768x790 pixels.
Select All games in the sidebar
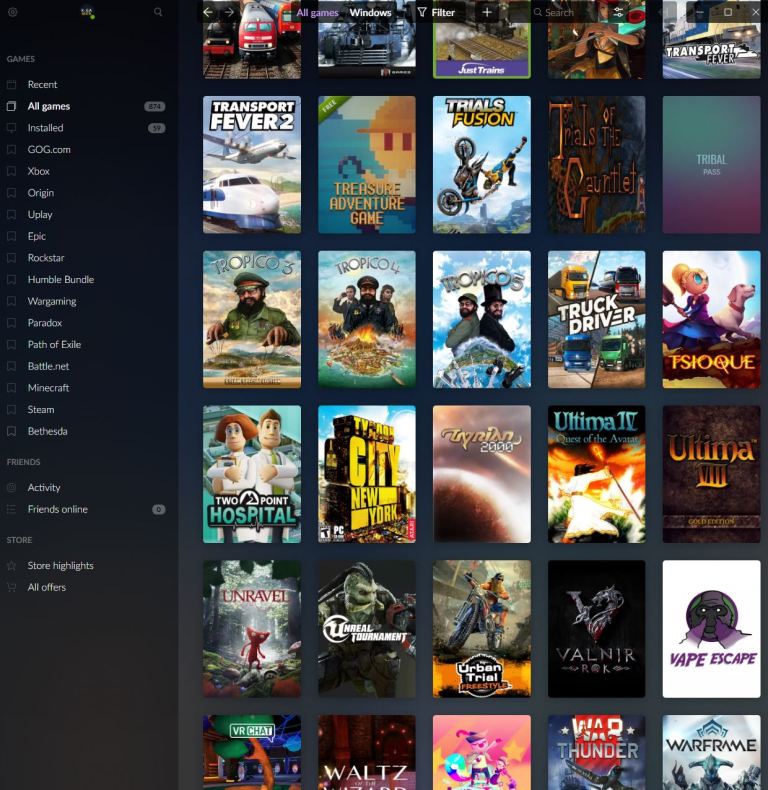[x=49, y=106]
